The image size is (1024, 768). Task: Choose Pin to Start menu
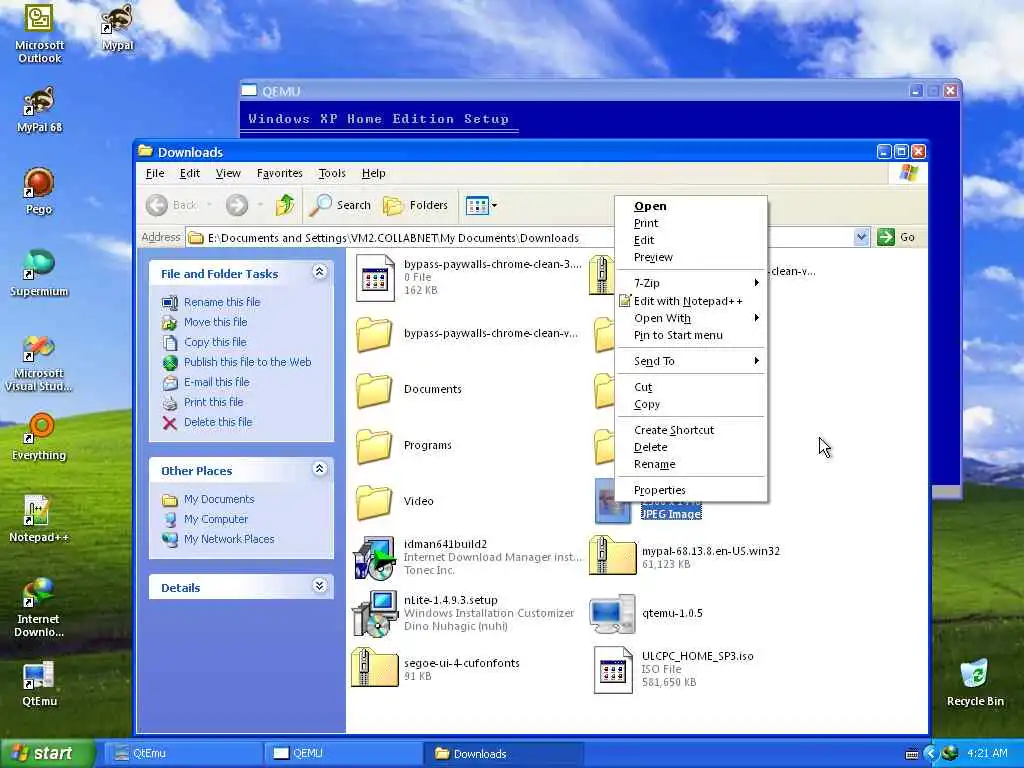[691, 335]
